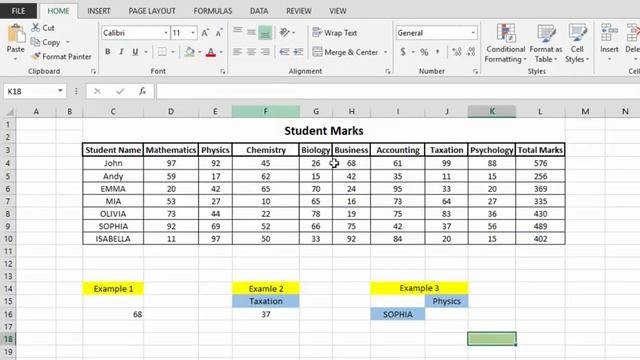640x360 pixels.
Task: Open Conditional Formatting menu
Action: click(x=505, y=43)
